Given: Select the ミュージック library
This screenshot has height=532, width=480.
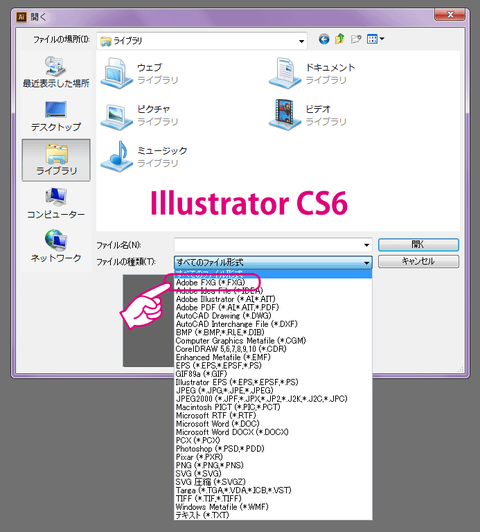Looking at the screenshot, I should (144, 156).
